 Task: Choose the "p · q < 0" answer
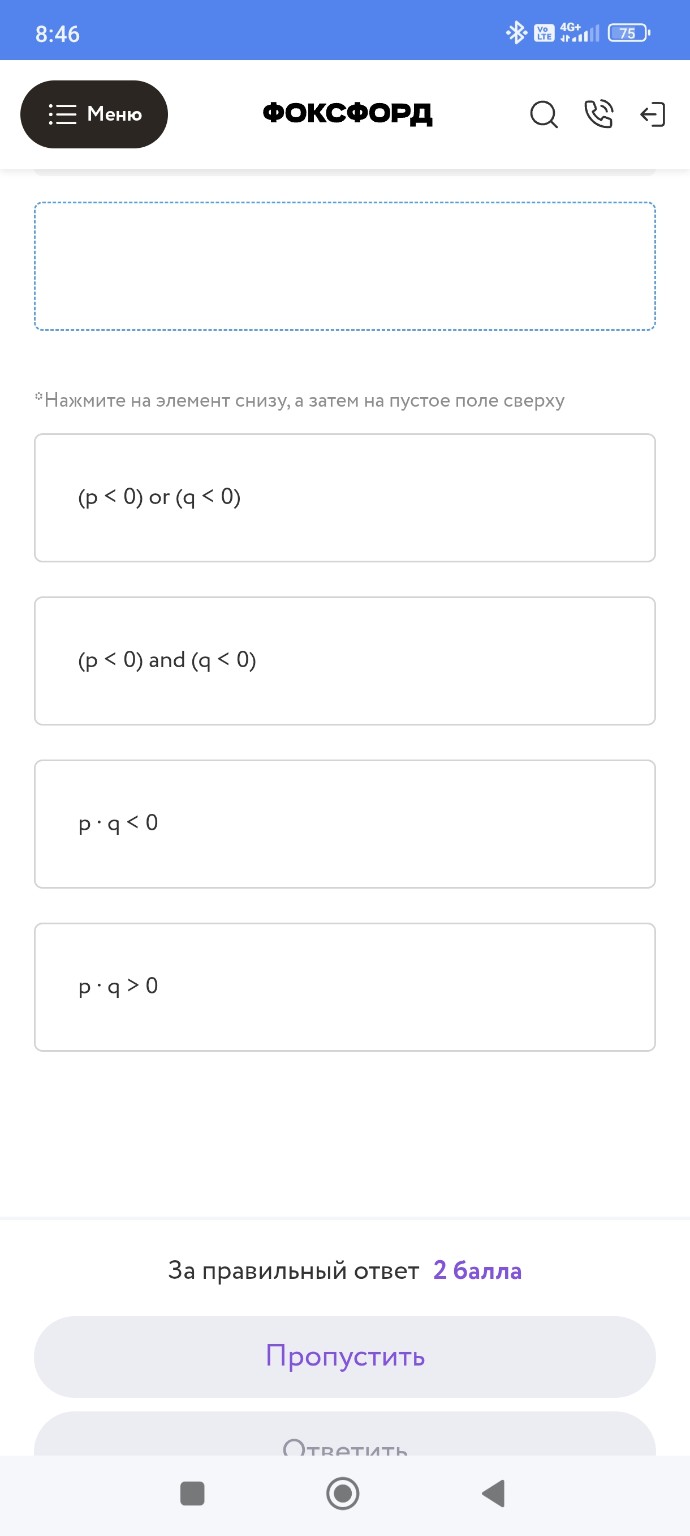click(345, 823)
